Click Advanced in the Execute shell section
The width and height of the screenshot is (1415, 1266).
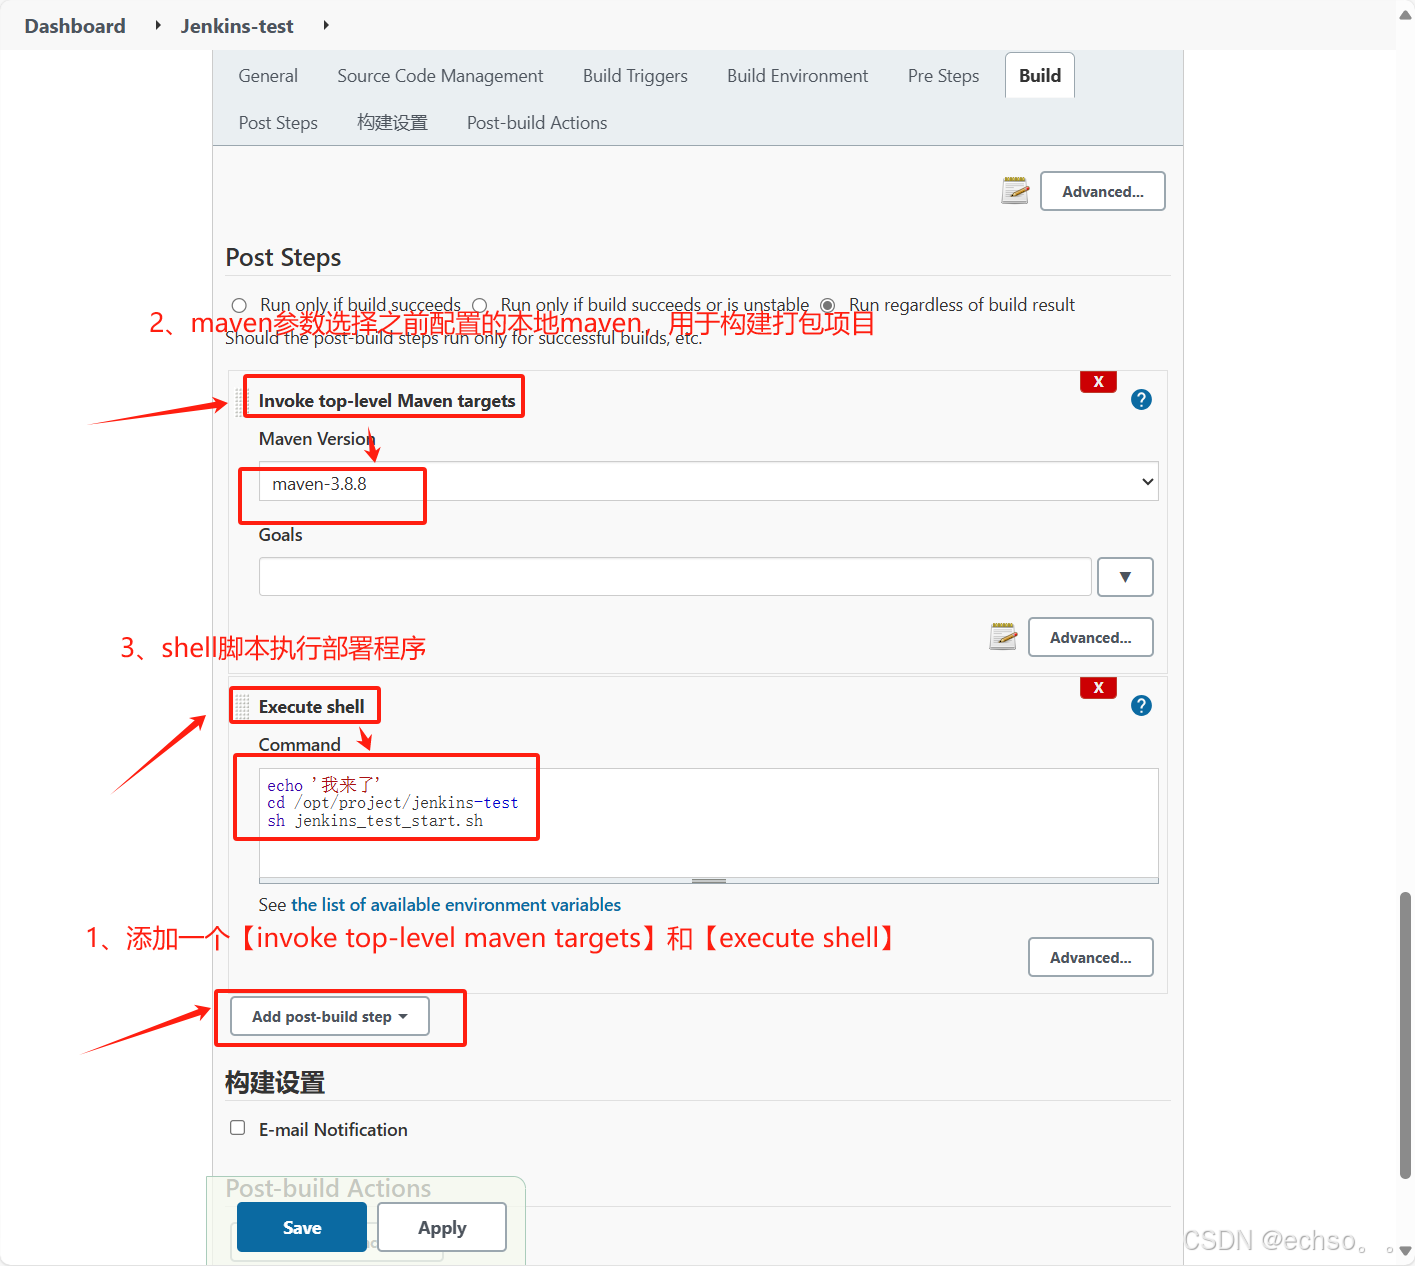point(1091,957)
